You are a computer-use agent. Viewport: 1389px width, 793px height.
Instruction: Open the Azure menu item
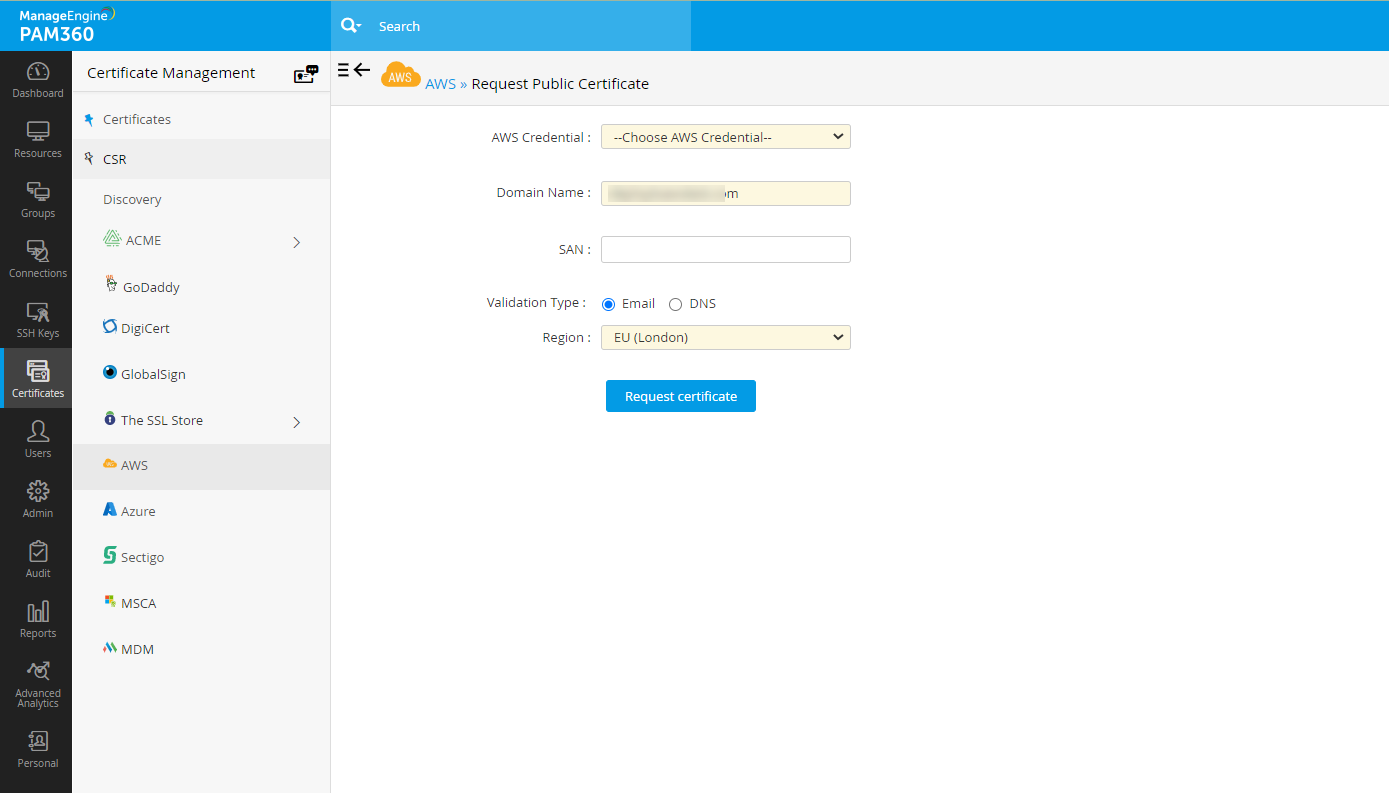pos(138,511)
